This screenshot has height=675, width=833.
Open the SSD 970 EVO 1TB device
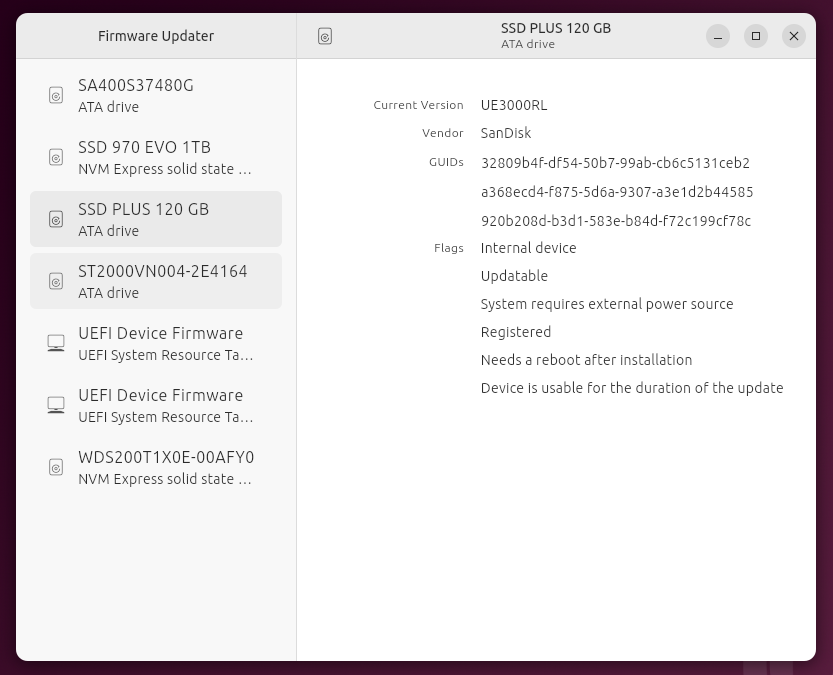156,157
